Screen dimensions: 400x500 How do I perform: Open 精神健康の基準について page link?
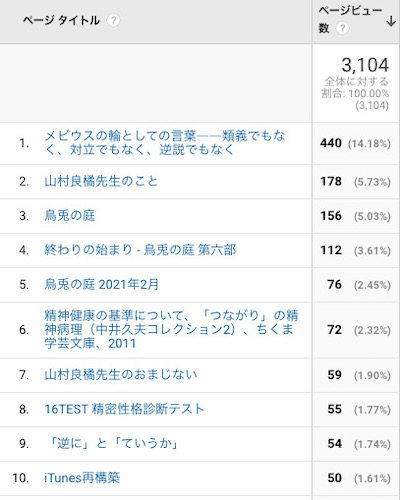tap(171, 329)
